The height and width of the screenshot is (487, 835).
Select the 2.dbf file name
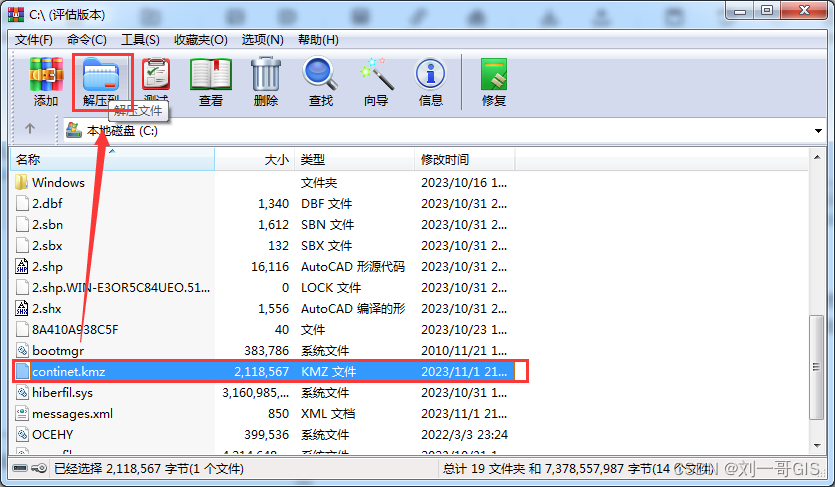tap(47, 203)
